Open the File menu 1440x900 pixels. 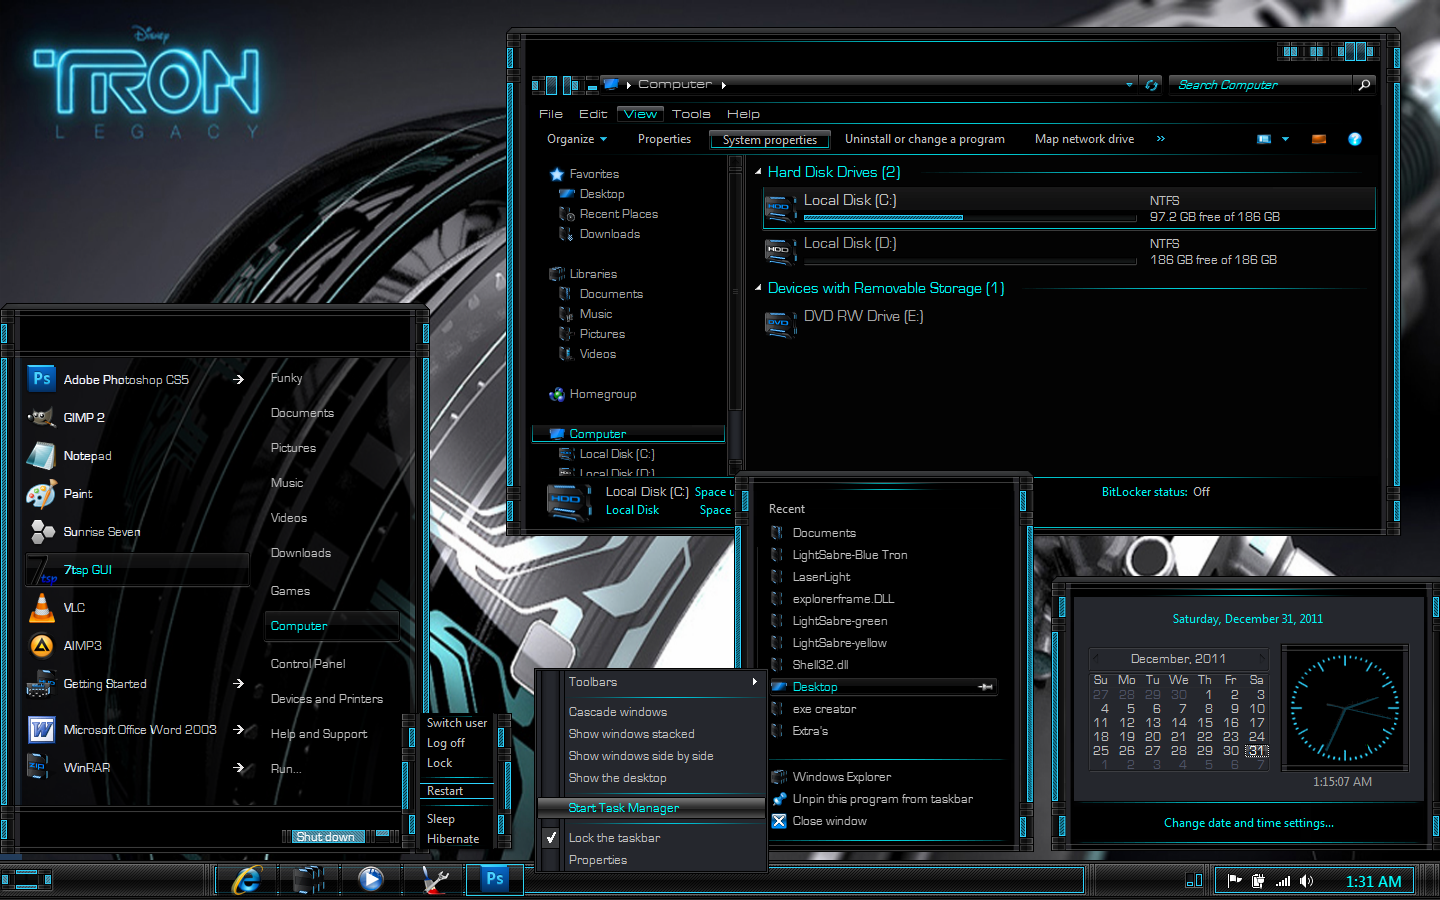tap(551, 114)
